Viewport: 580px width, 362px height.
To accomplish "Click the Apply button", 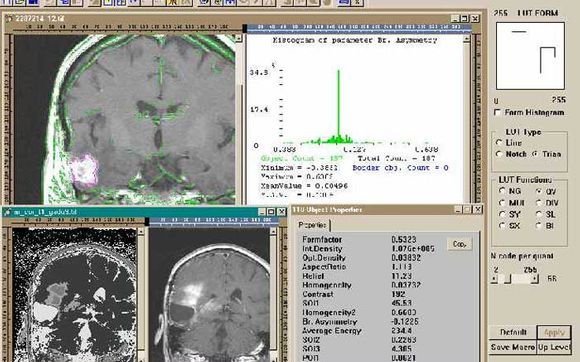I will click(x=554, y=332).
